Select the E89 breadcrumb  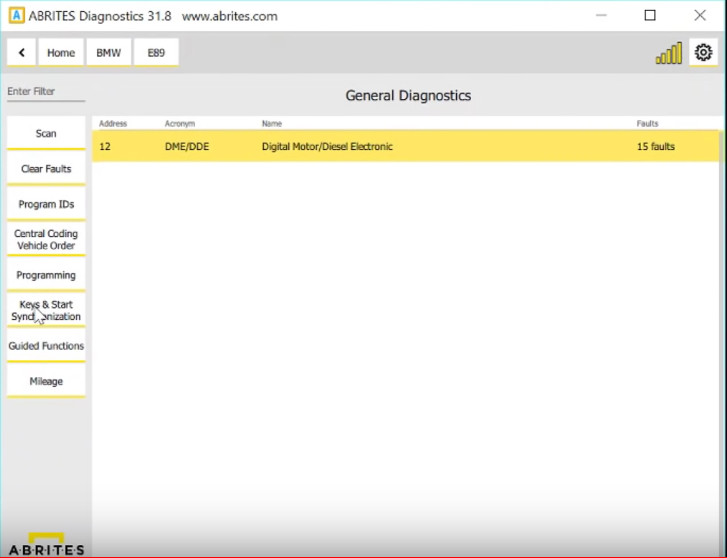[x=156, y=52]
